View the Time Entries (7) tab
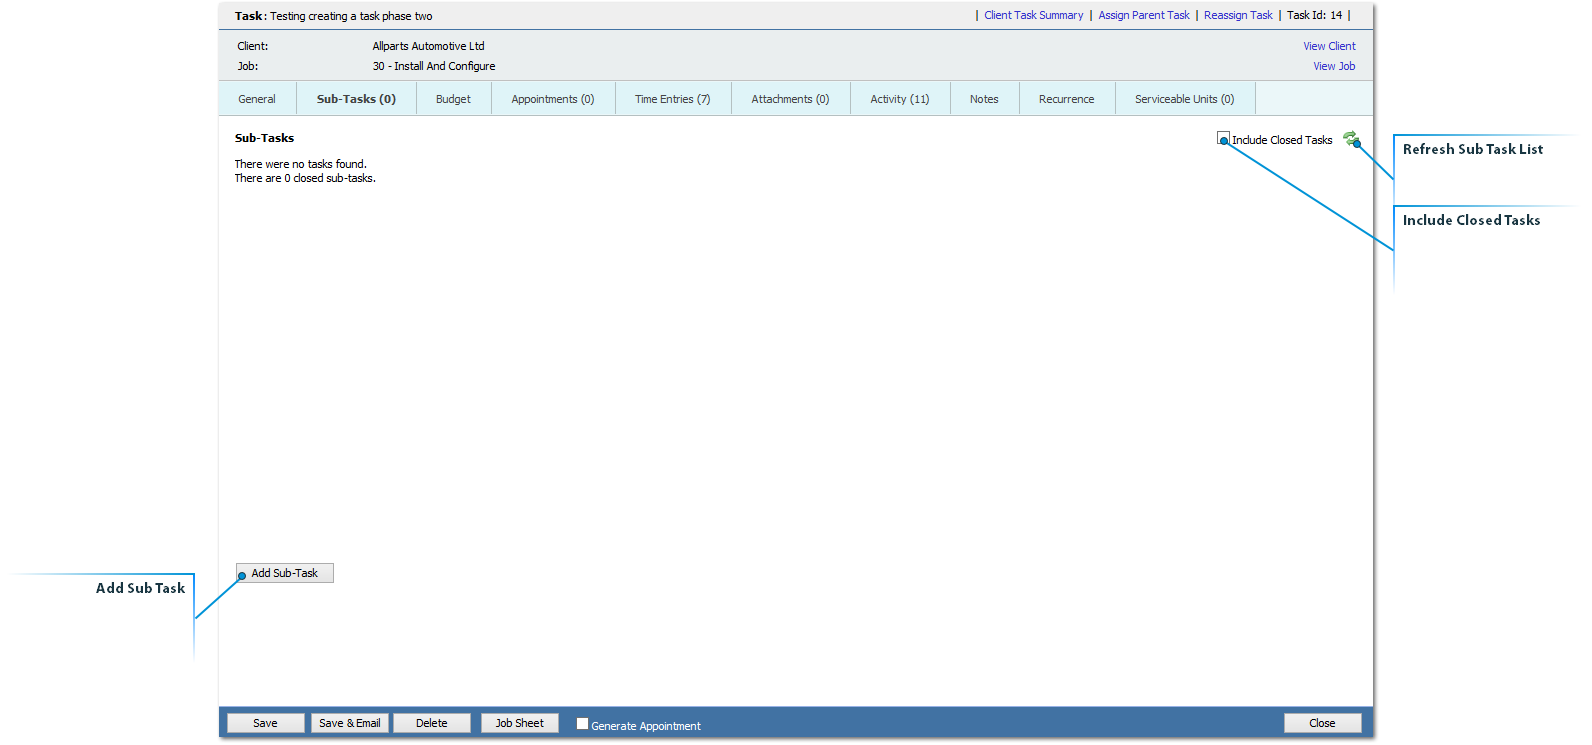The height and width of the screenshot is (745, 1592). click(673, 99)
